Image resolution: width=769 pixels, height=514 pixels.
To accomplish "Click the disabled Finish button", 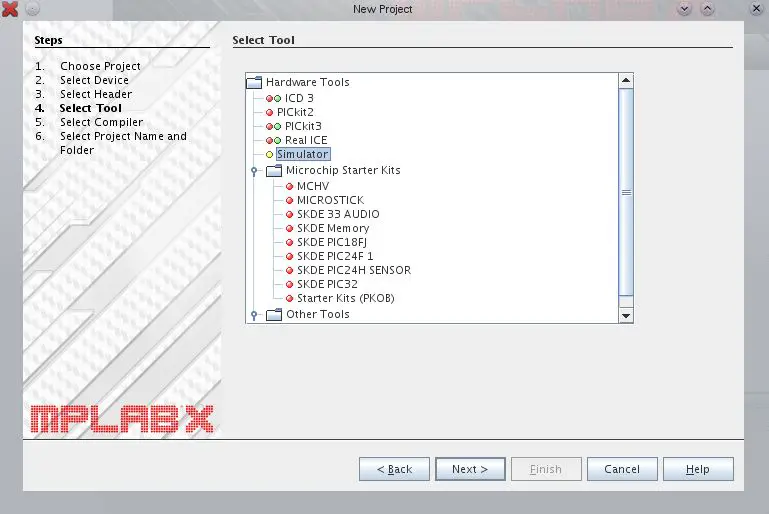I will (546, 469).
